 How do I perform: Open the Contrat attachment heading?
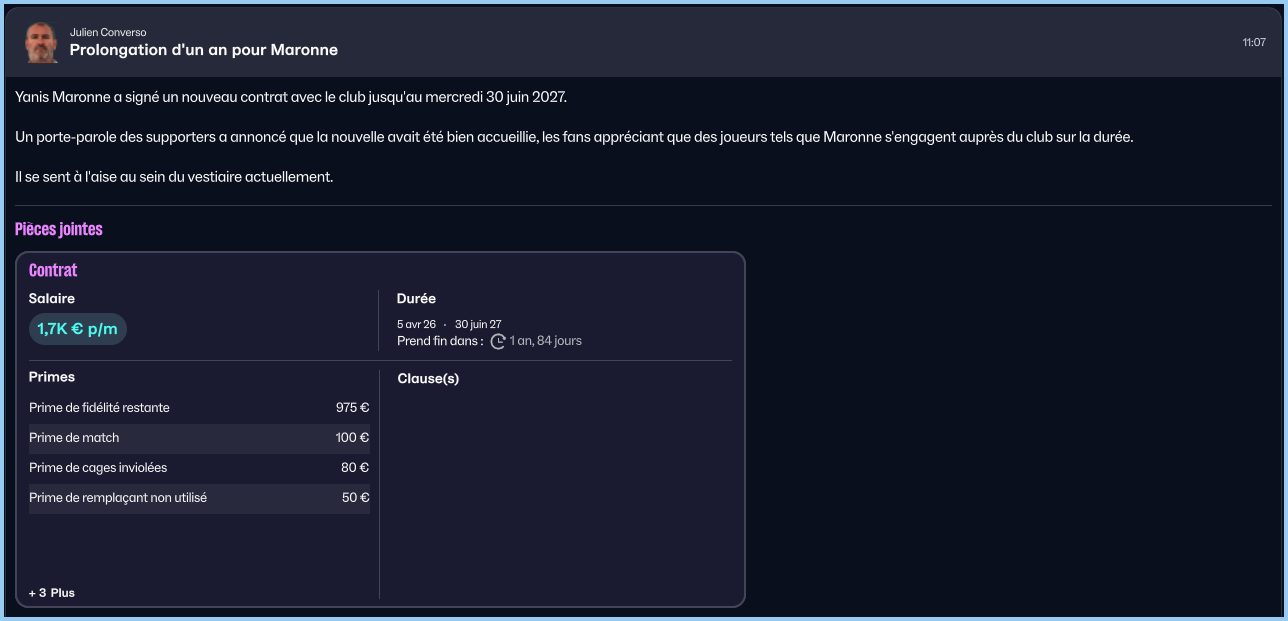pos(53,270)
